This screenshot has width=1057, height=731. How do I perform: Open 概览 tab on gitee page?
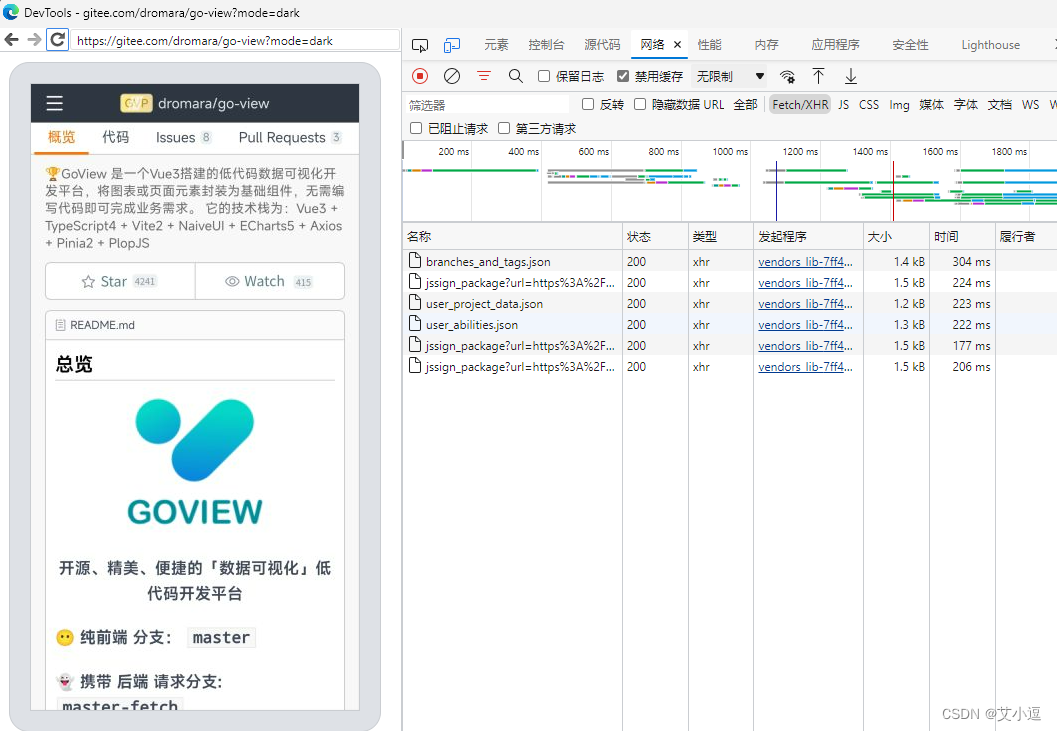coord(61,137)
